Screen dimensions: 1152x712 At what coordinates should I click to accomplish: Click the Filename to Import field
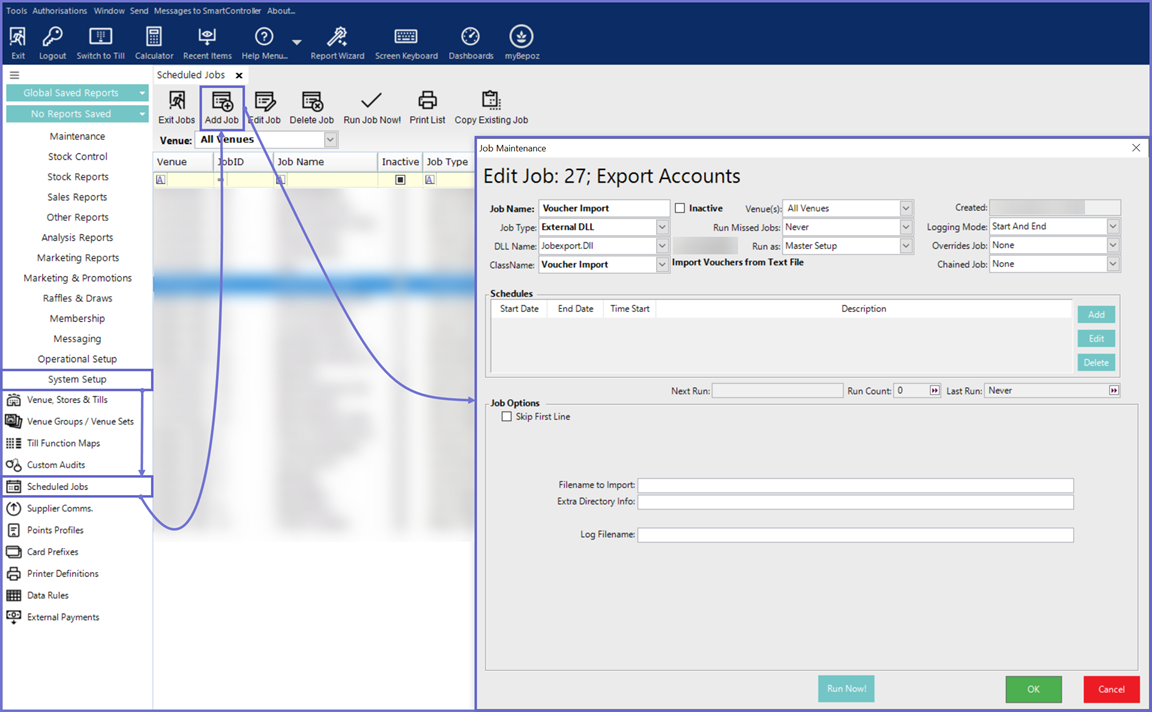point(855,485)
